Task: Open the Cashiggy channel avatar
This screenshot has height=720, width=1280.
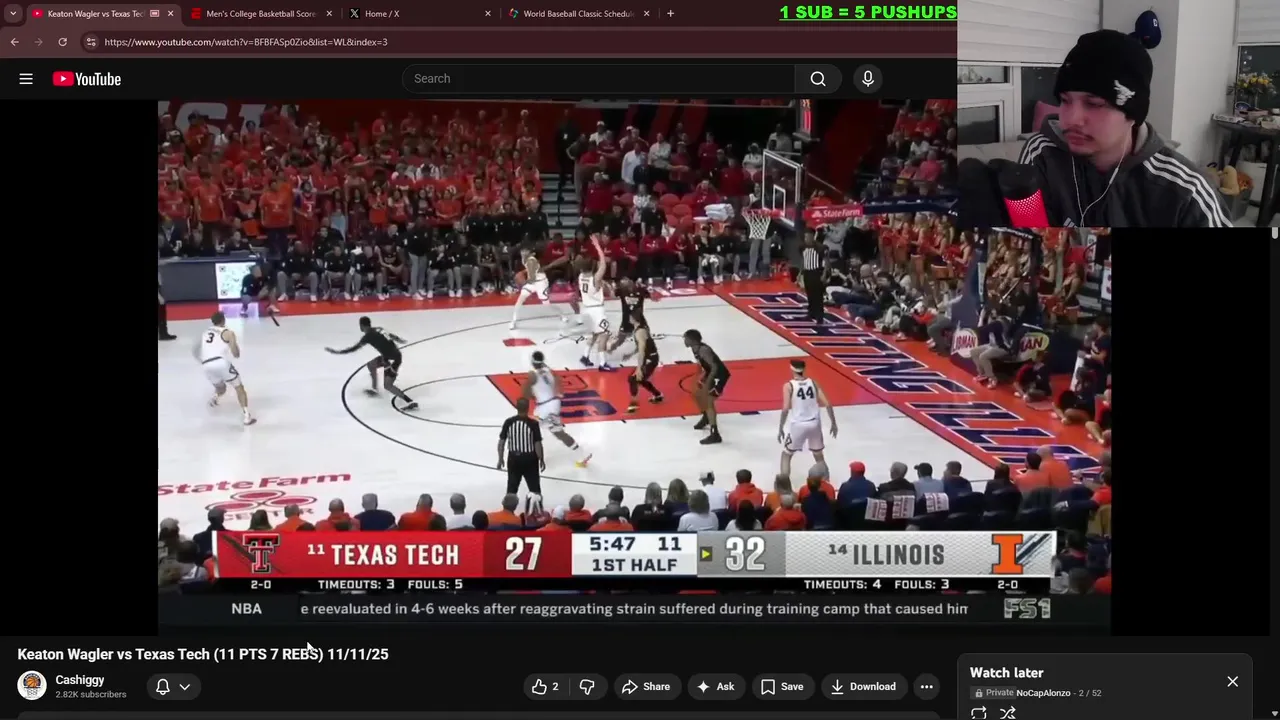Action: pyautogui.click(x=32, y=686)
